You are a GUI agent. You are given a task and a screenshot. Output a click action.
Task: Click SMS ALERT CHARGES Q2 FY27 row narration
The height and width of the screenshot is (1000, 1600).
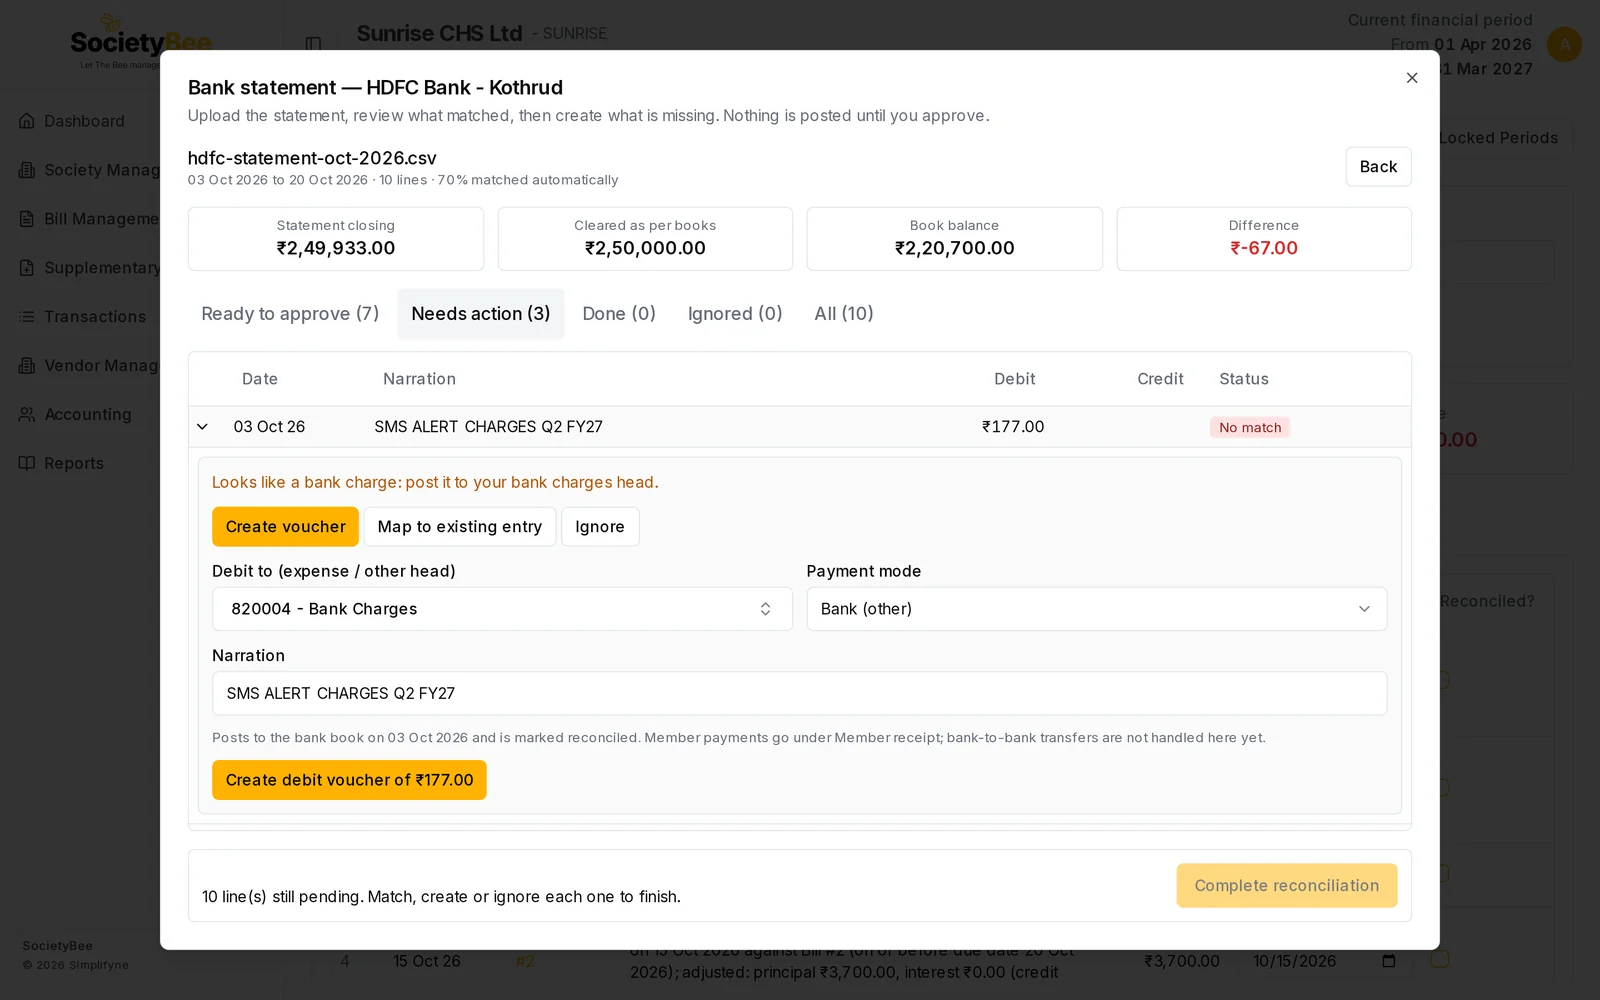pyautogui.click(x=488, y=427)
